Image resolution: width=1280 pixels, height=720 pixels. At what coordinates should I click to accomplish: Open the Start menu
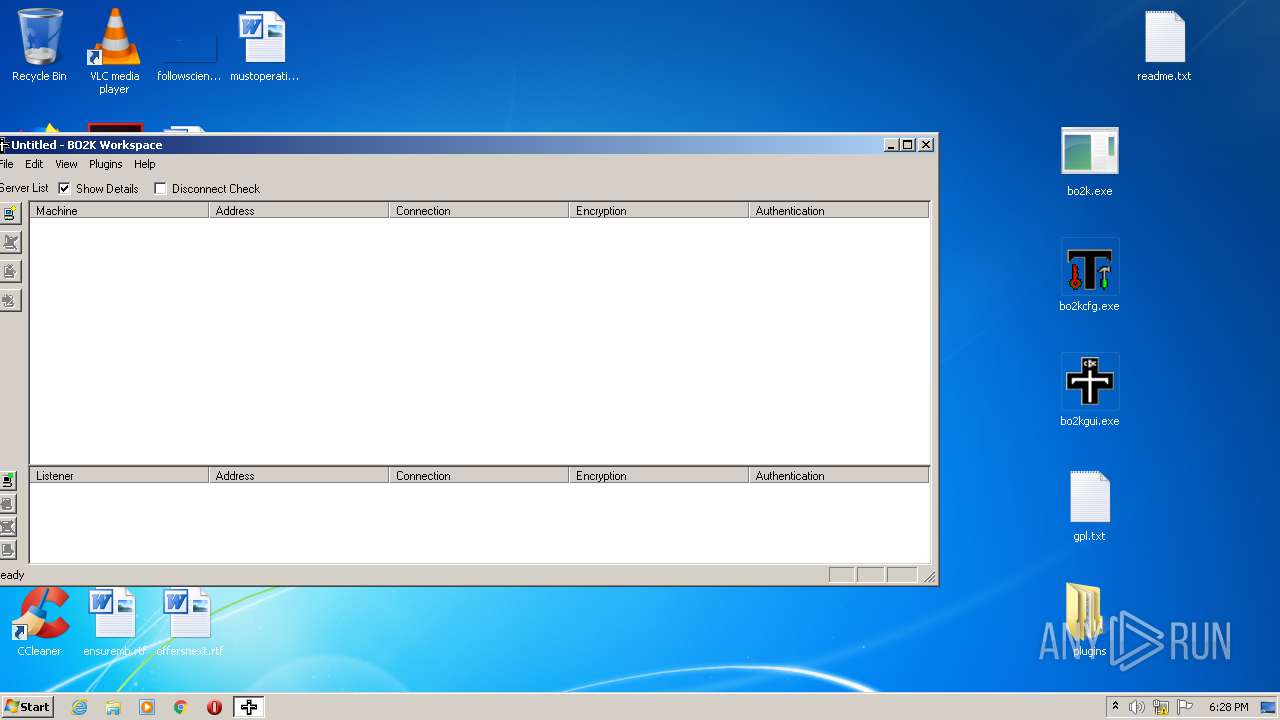click(27, 707)
